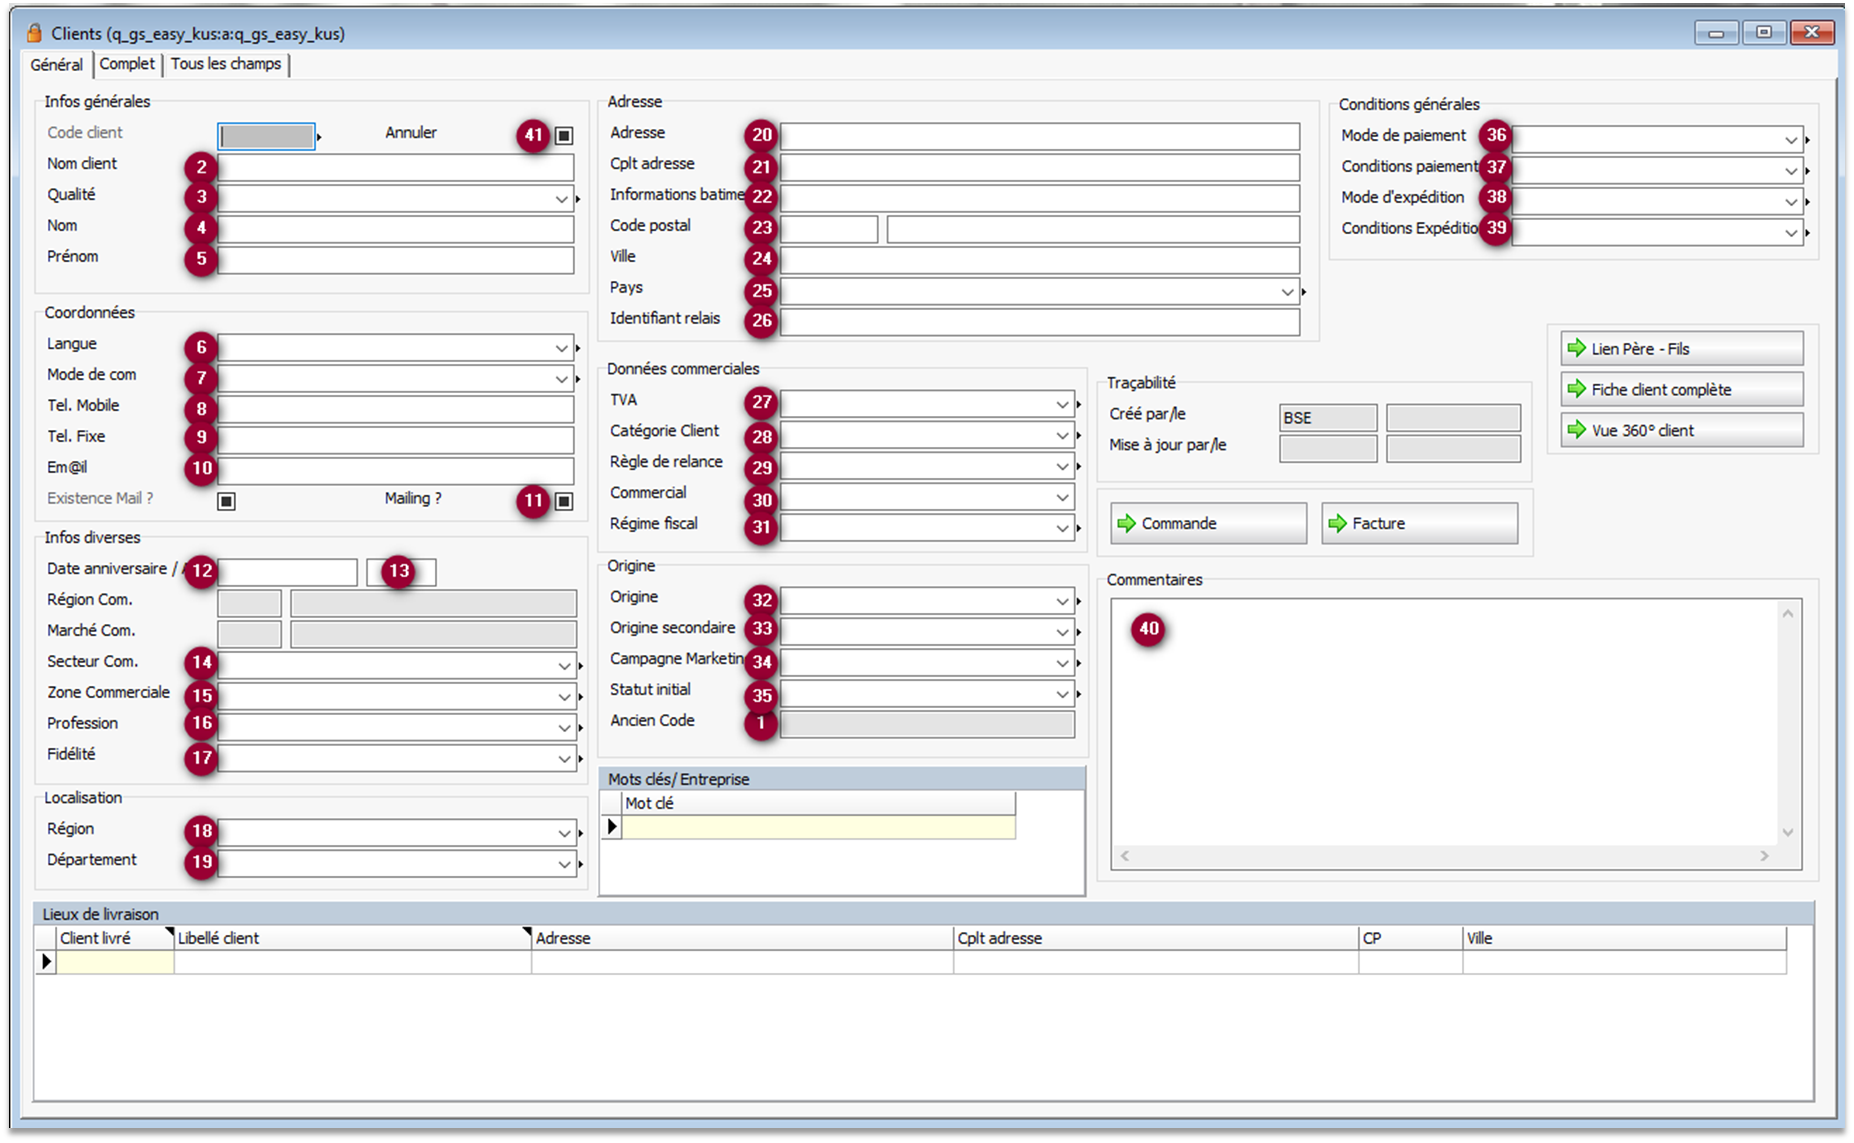
Task: Click the lock icon in the title bar
Action: pyautogui.click(x=35, y=33)
